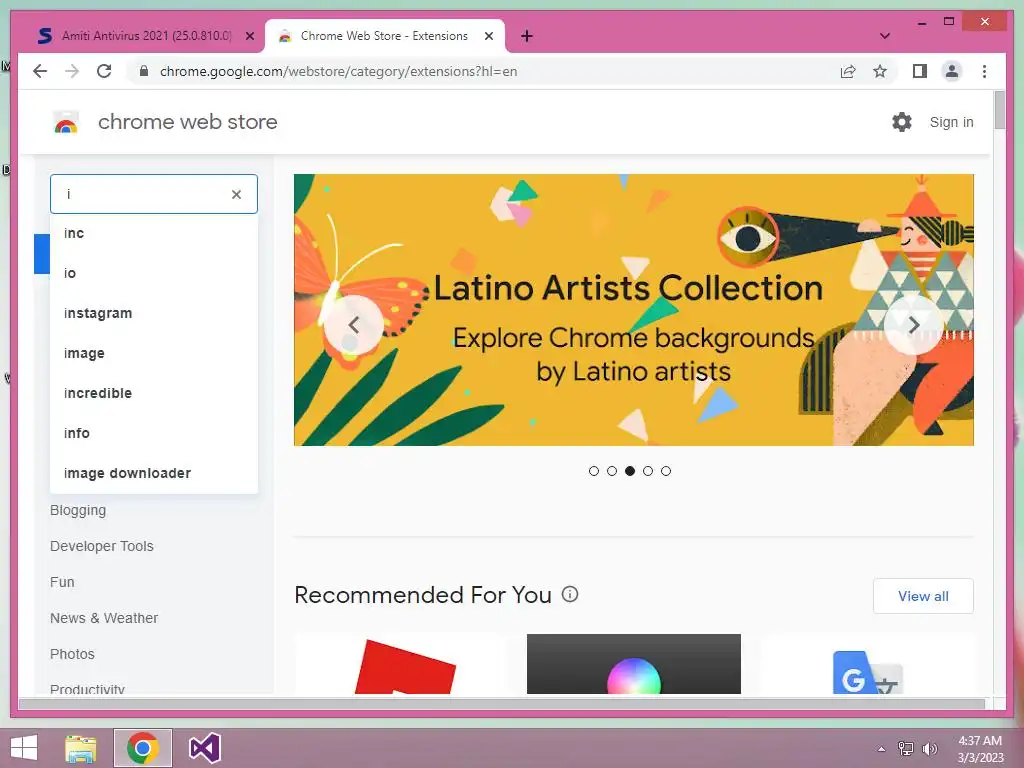The image size is (1024, 768).
Task: View site info via lock icon
Action: 144,71
